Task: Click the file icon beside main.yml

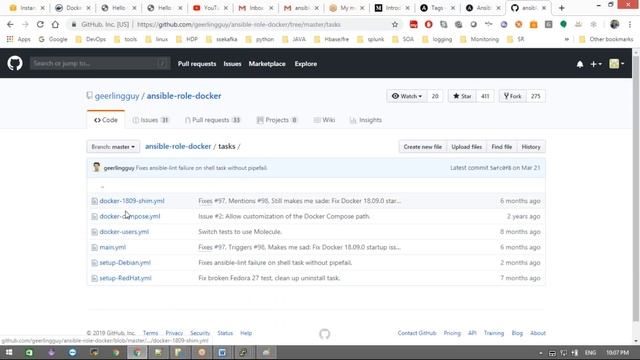Action: (94, 247)
